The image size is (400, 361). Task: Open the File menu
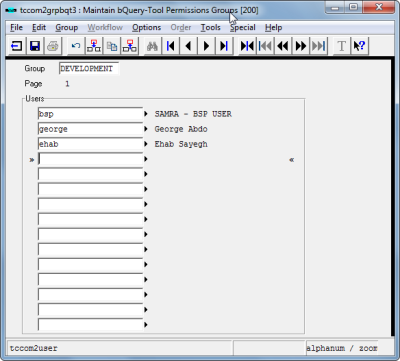[x=16, y=27]
